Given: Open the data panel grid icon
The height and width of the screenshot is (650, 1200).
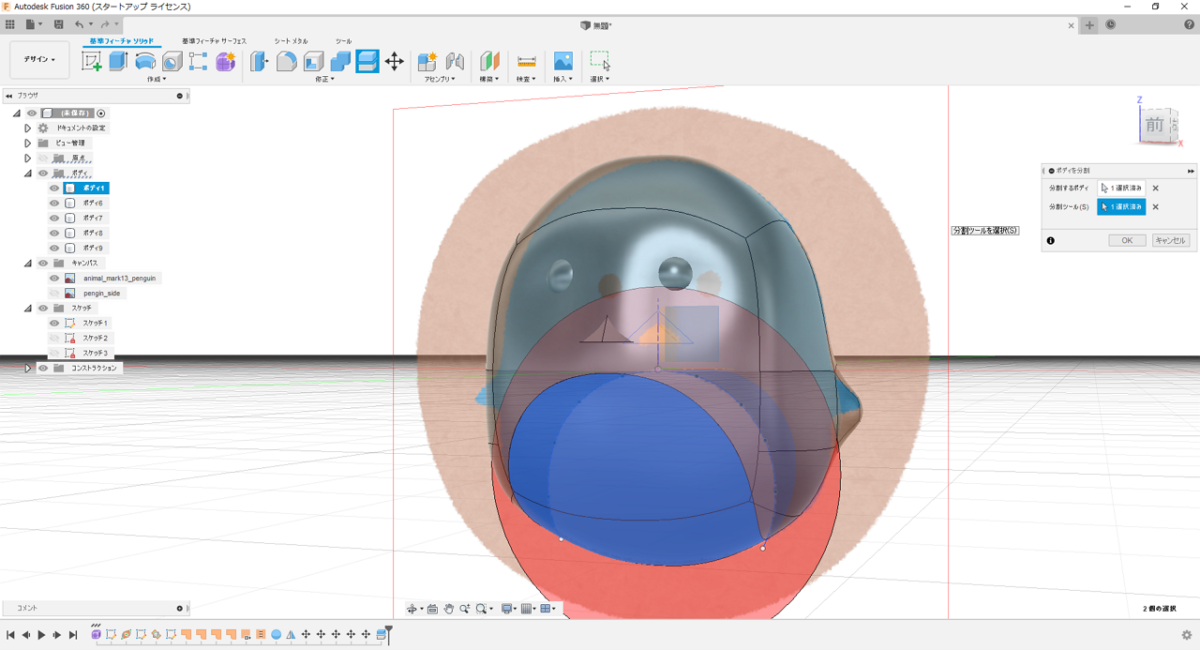Looking at the screenshot, I should pos(10,24).
